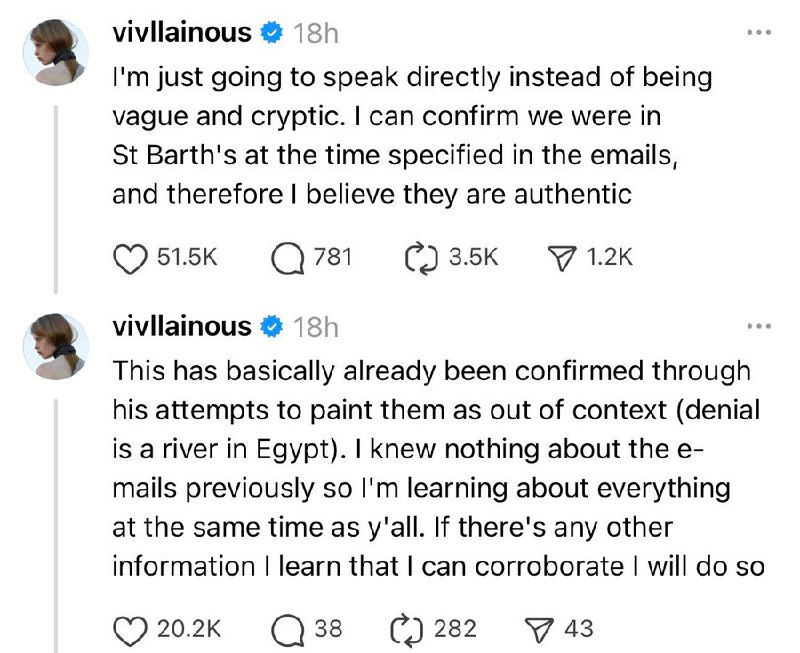800x653 pixels.
Task: Open the three-dot menu on first post
Action: [x=759, y=33]
